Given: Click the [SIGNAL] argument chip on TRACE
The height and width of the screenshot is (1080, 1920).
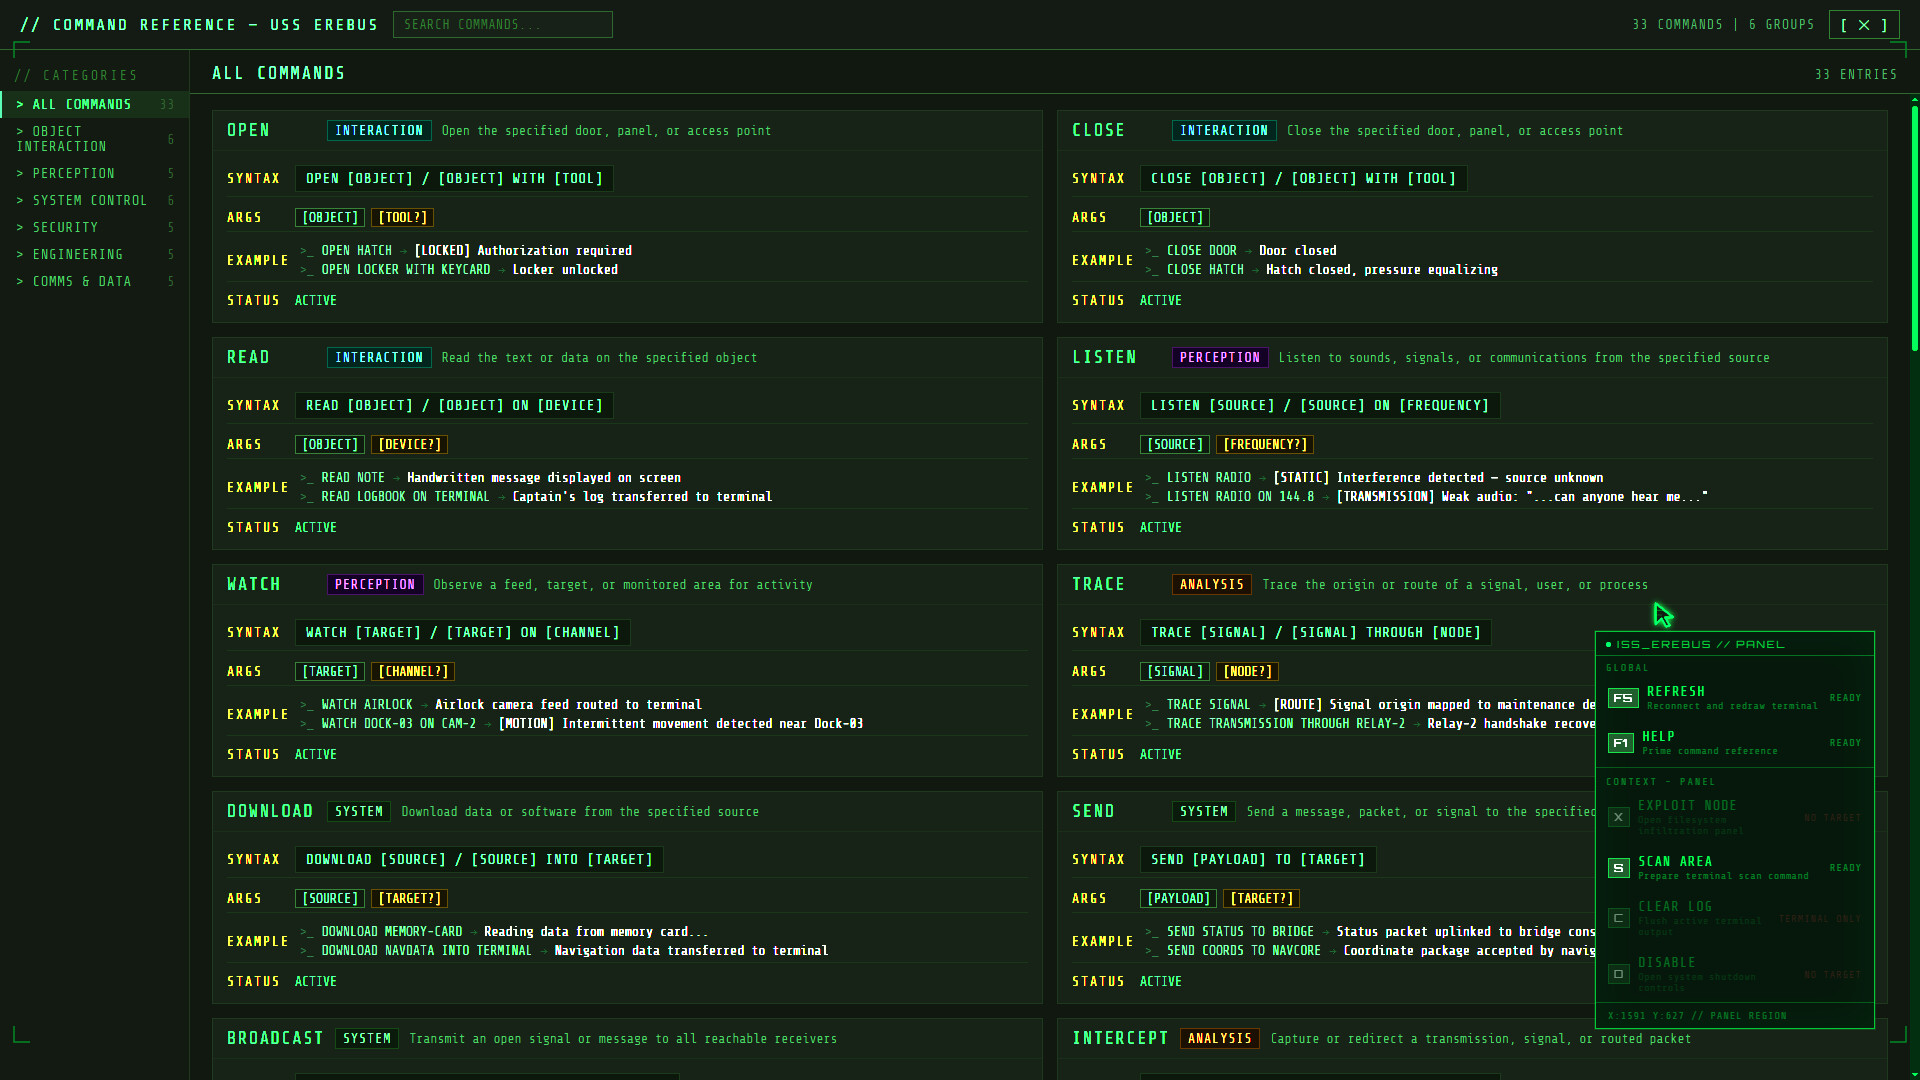Looking at the screenshot, I should click(1175, 672).
